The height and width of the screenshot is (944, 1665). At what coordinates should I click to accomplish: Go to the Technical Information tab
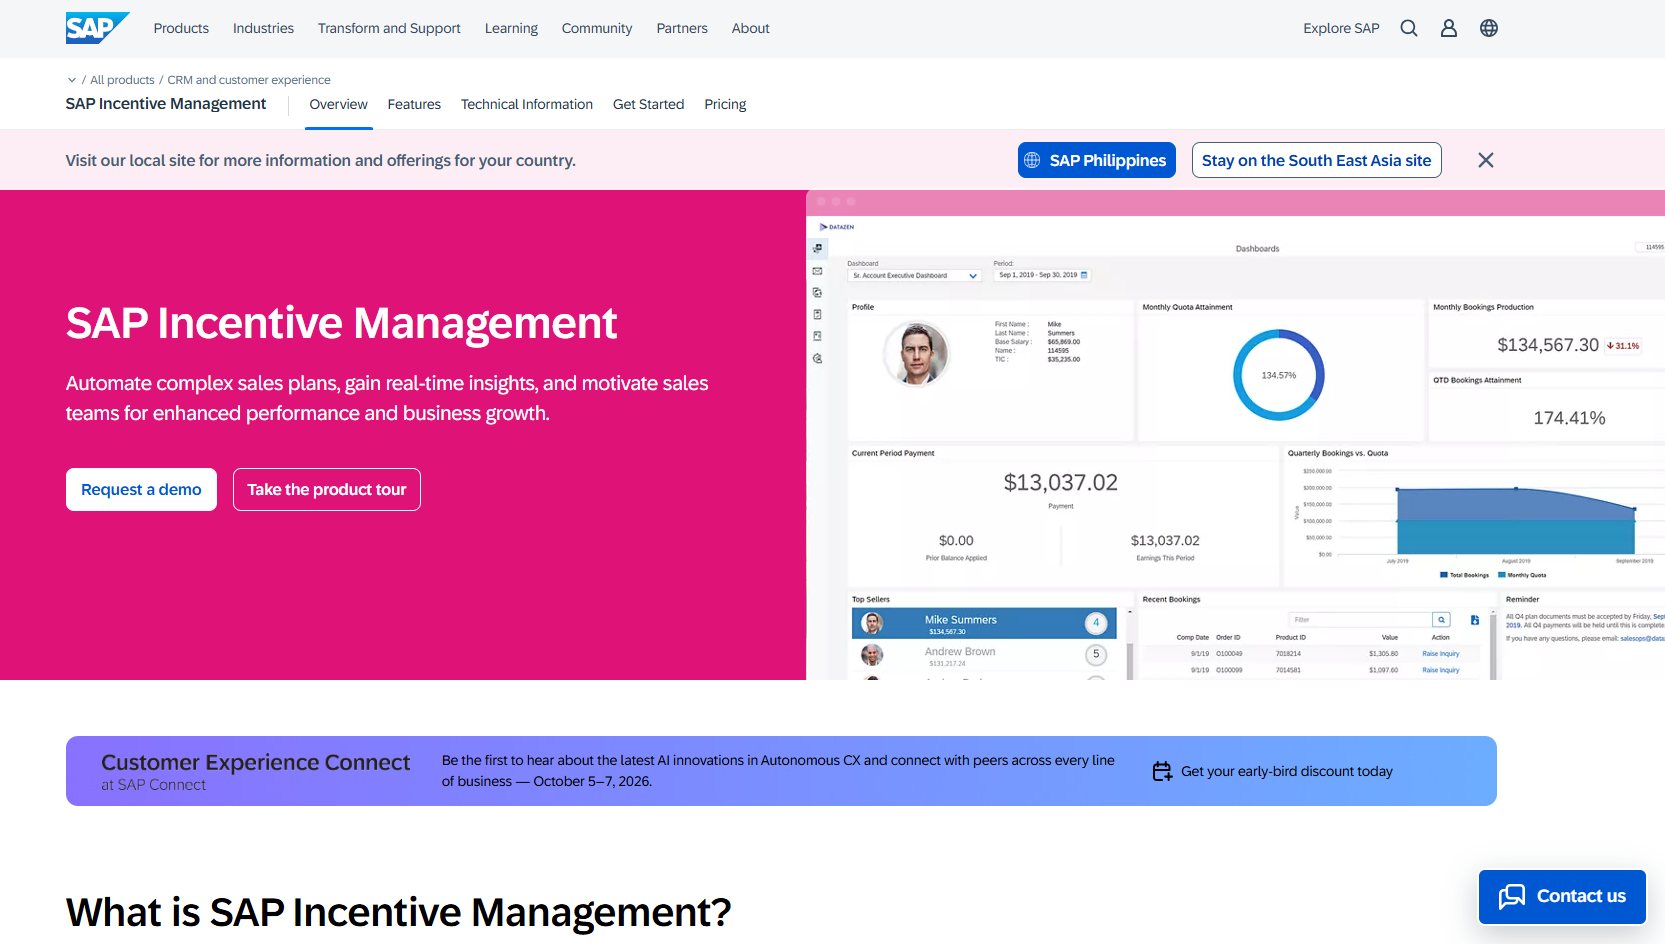(x=527, y=104)
